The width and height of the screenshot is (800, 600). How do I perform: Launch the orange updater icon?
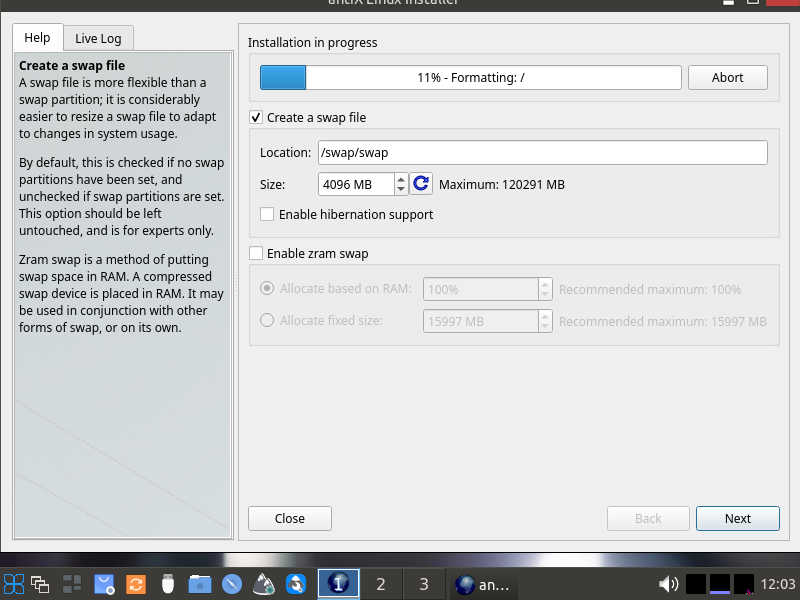136,584
